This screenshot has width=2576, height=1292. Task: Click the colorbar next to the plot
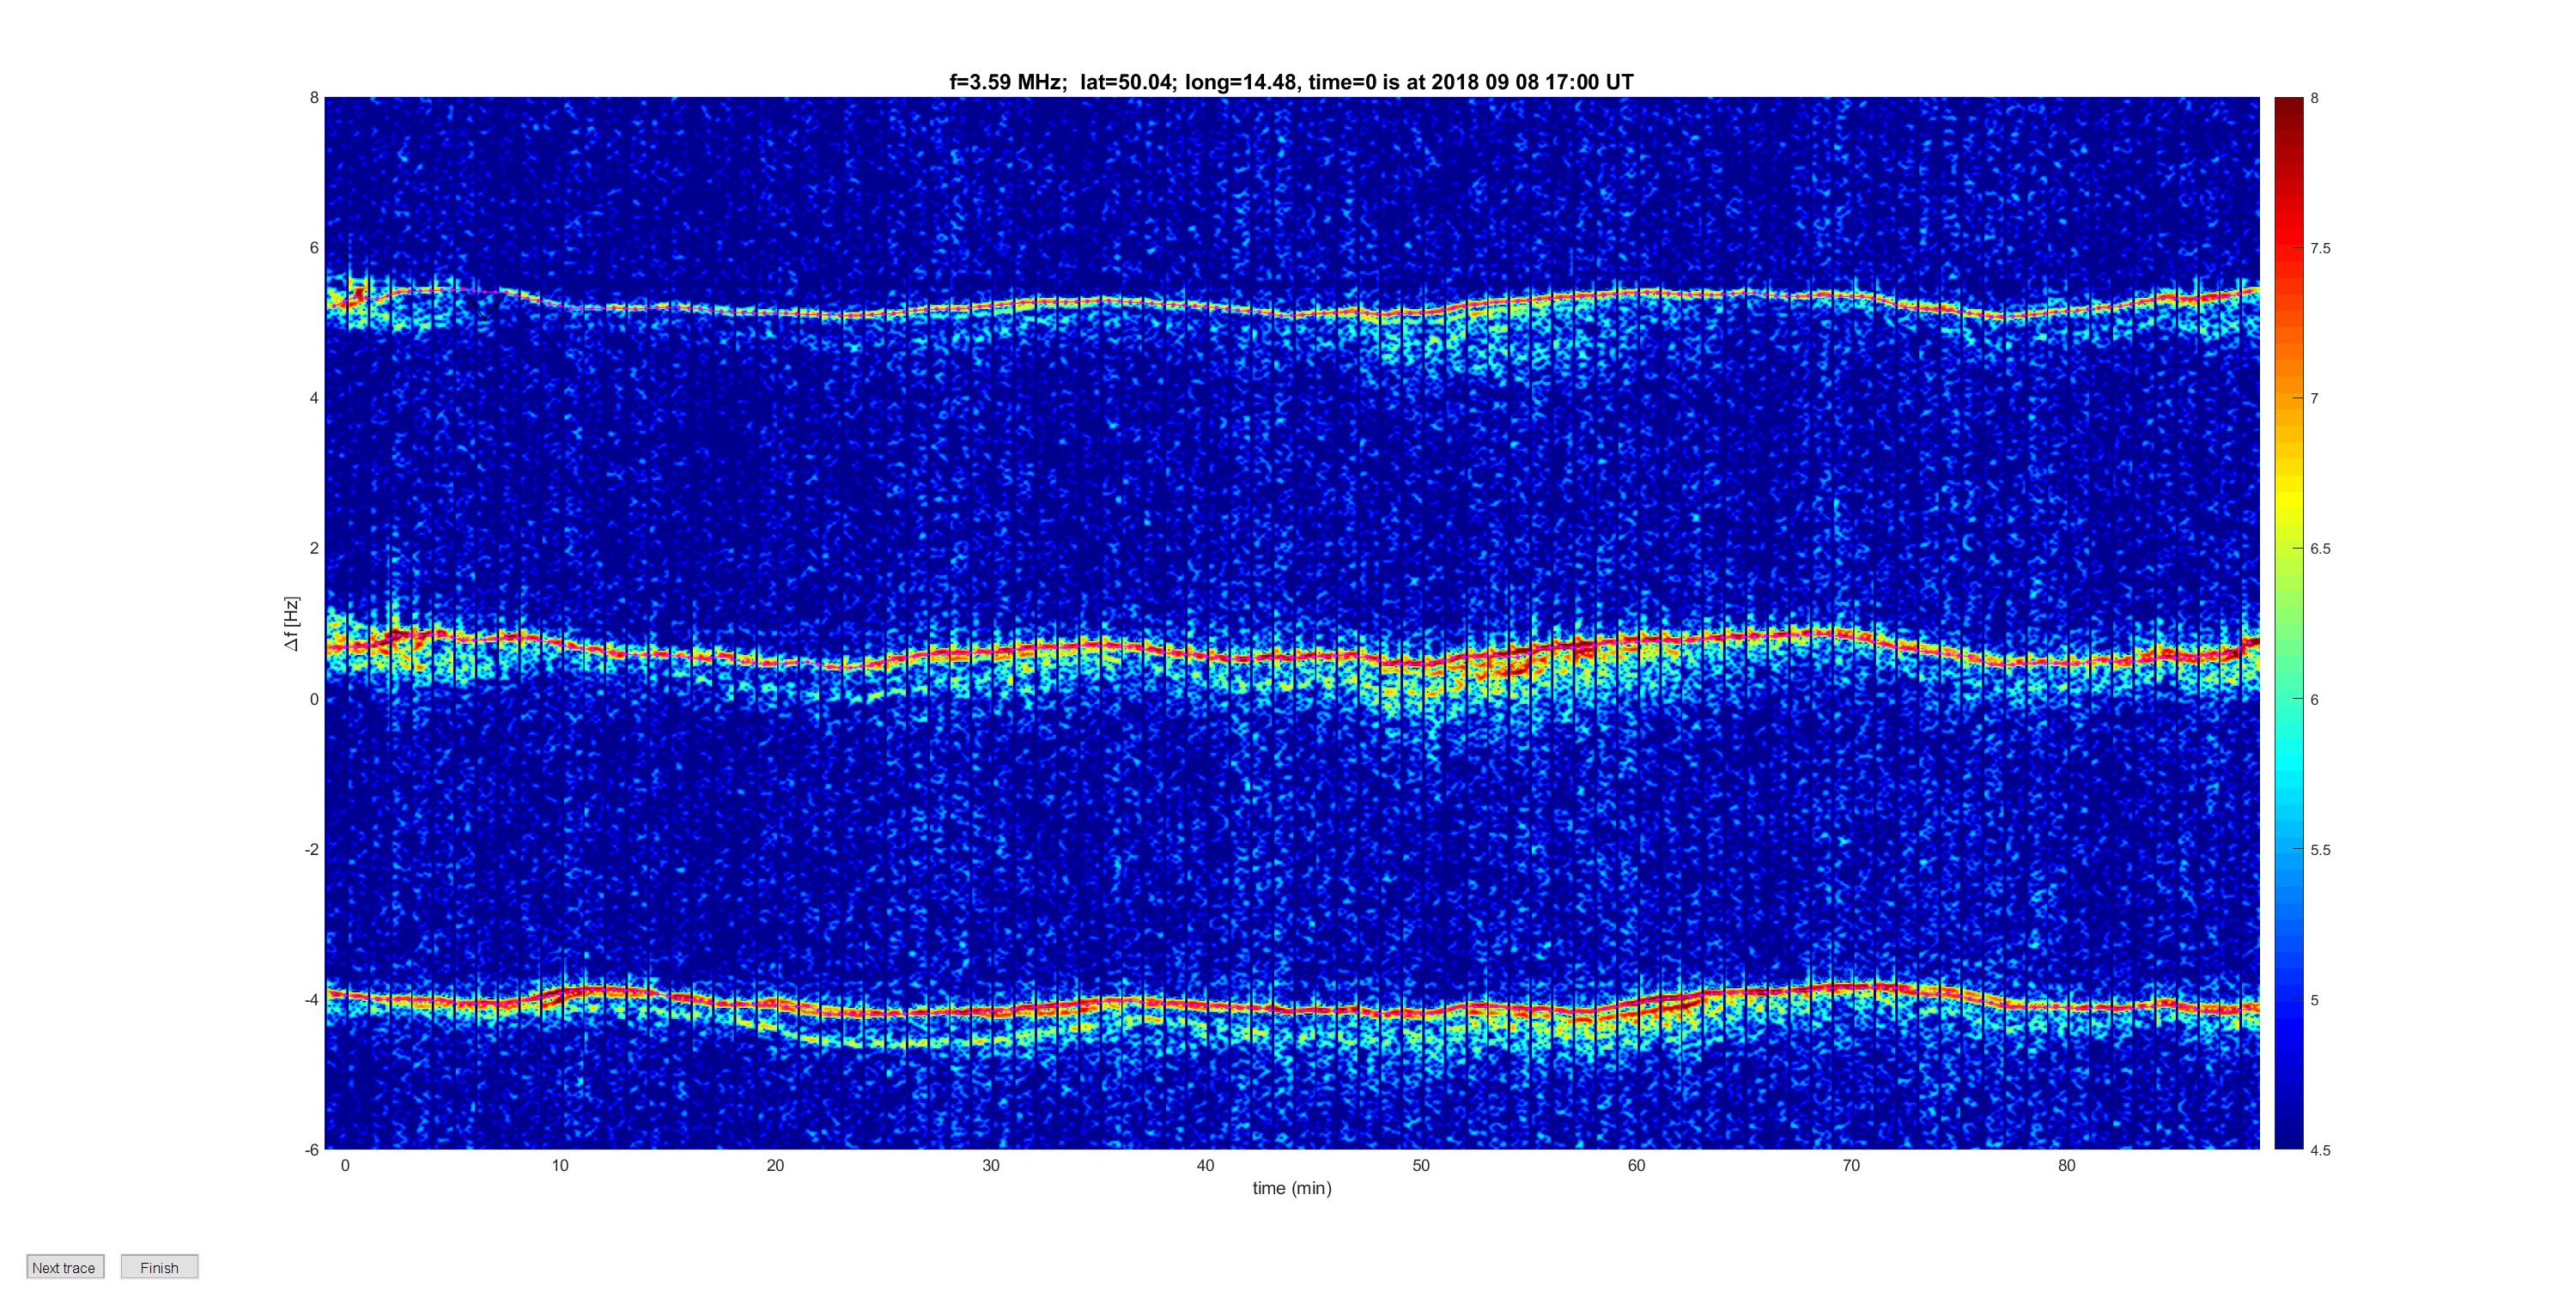(2288, 623)
